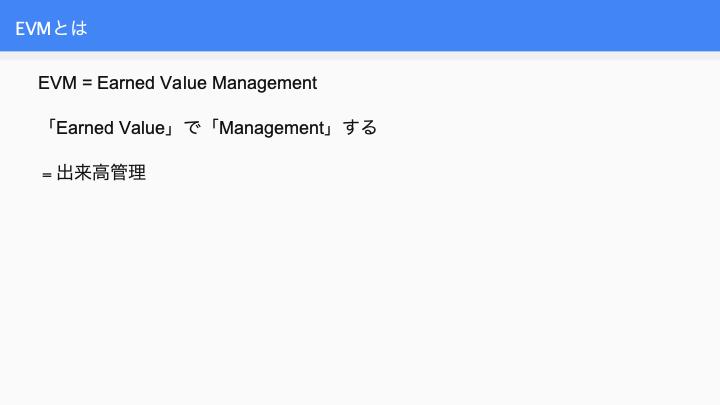
Task: Click the opening bracket before Earned Value
Action: [51, 126]
